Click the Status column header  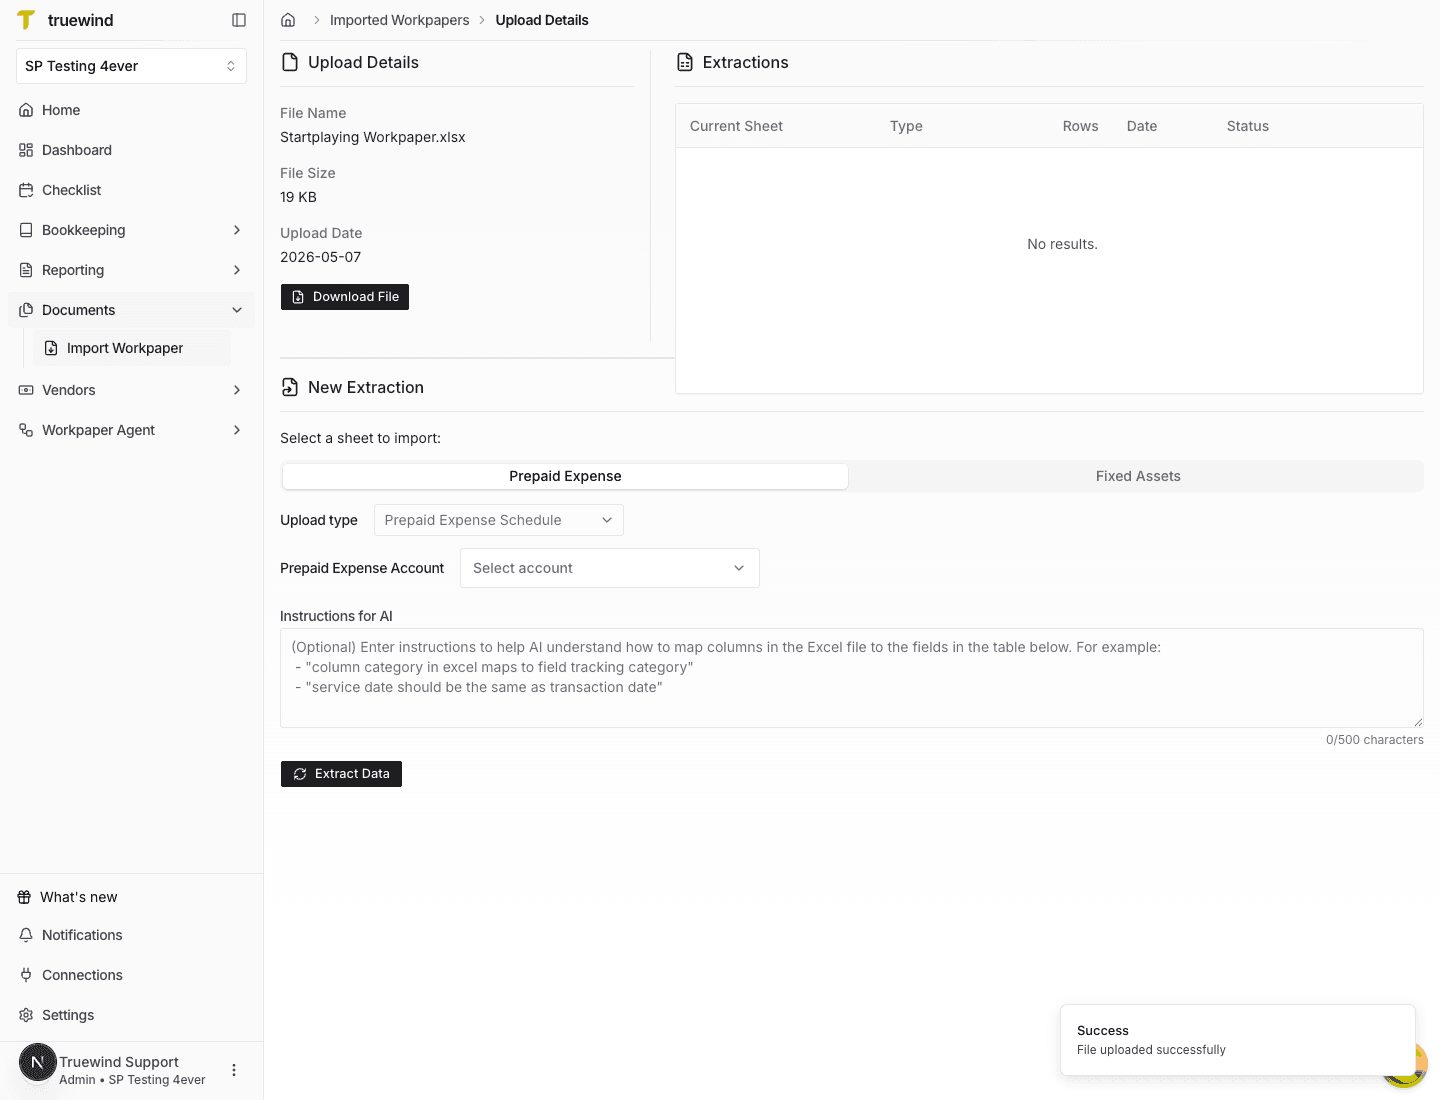(x=1248, y=126)
